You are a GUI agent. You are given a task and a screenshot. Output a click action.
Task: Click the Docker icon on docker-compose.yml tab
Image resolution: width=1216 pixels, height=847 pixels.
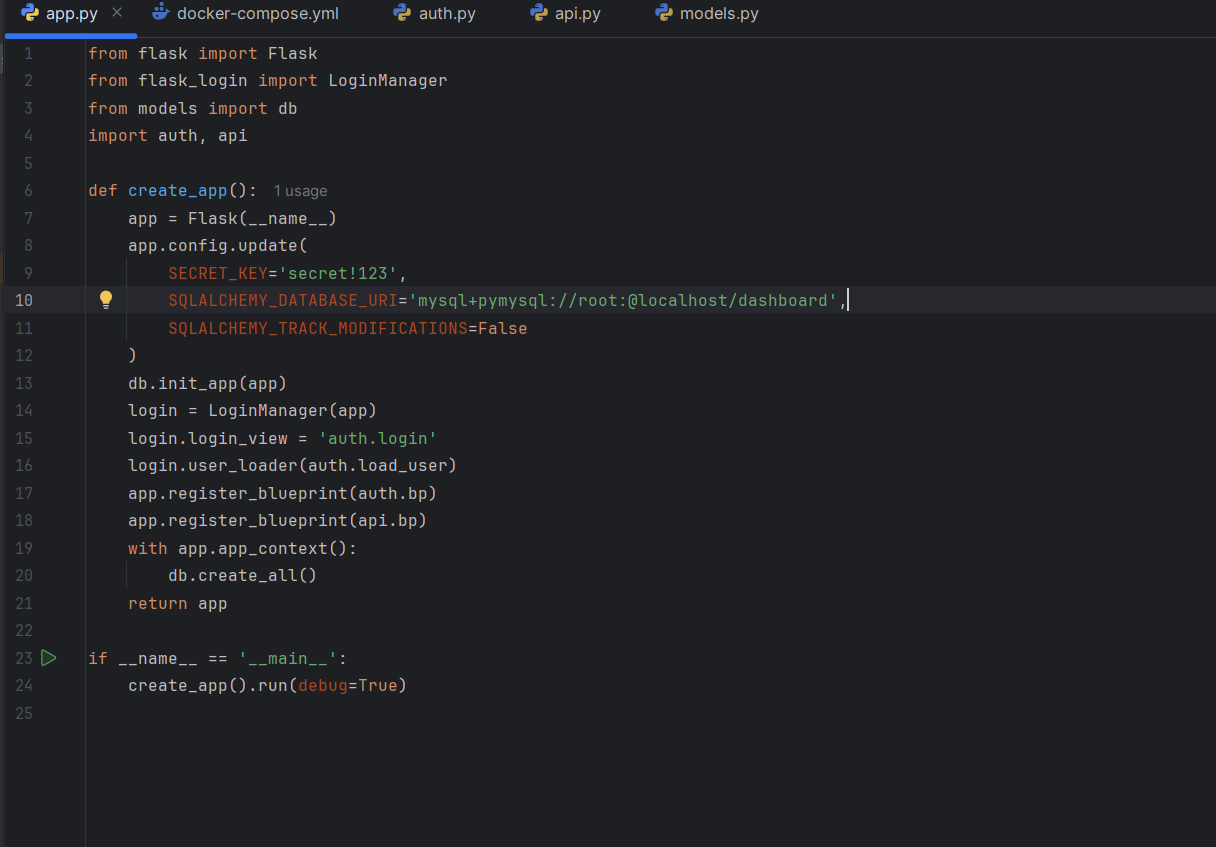pos(160,13)
